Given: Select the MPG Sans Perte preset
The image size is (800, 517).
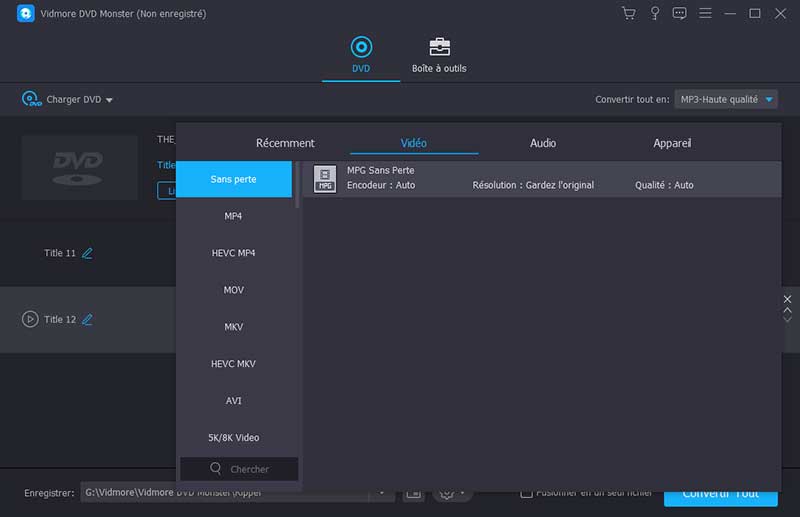Looking at the screenshot, I should coord(542,179).
